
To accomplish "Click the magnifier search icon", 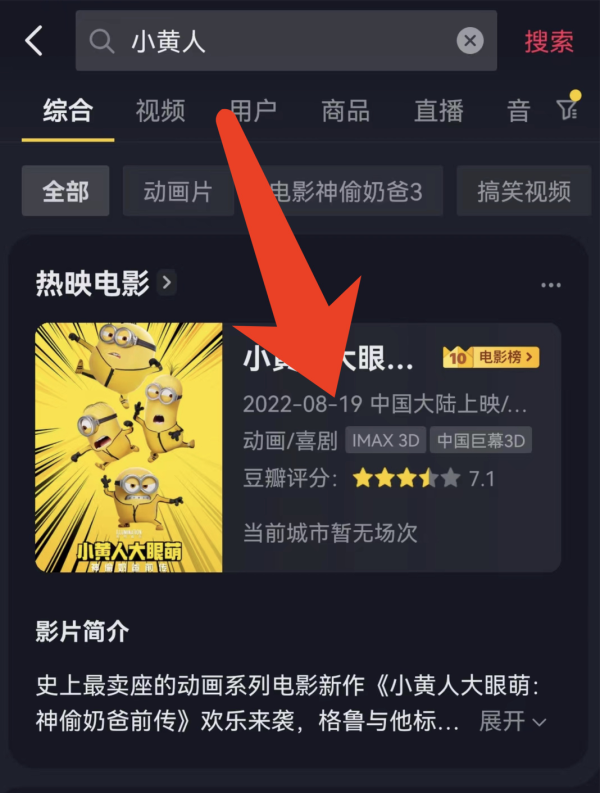I will click(x=101, y=41).
